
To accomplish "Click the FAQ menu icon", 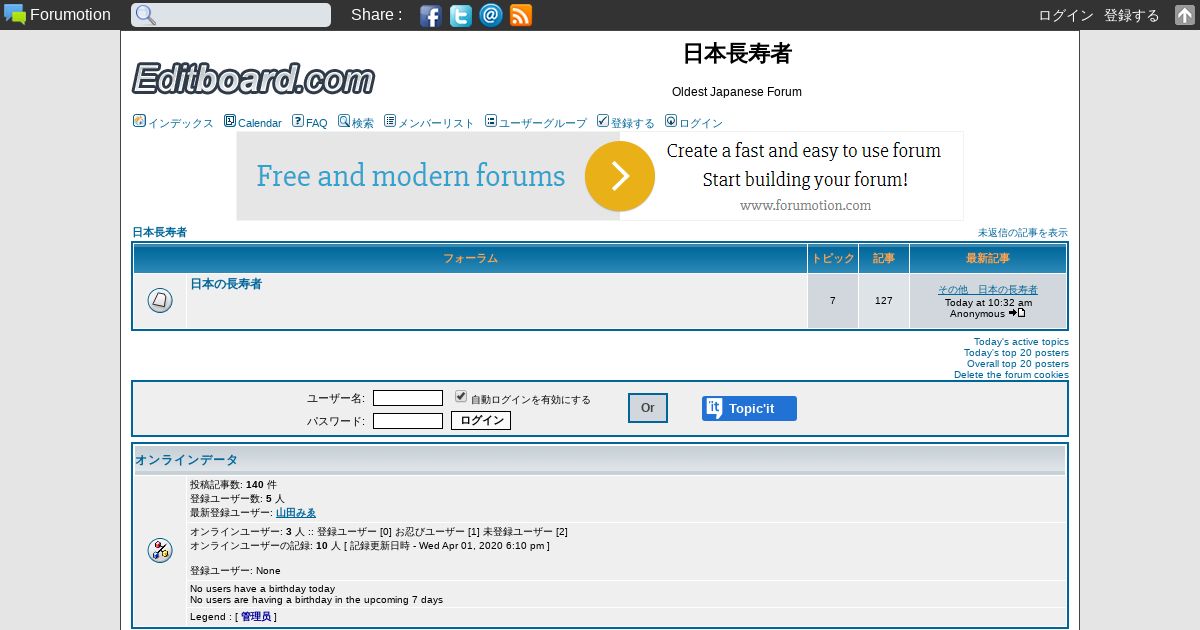I will pos(298,121).
